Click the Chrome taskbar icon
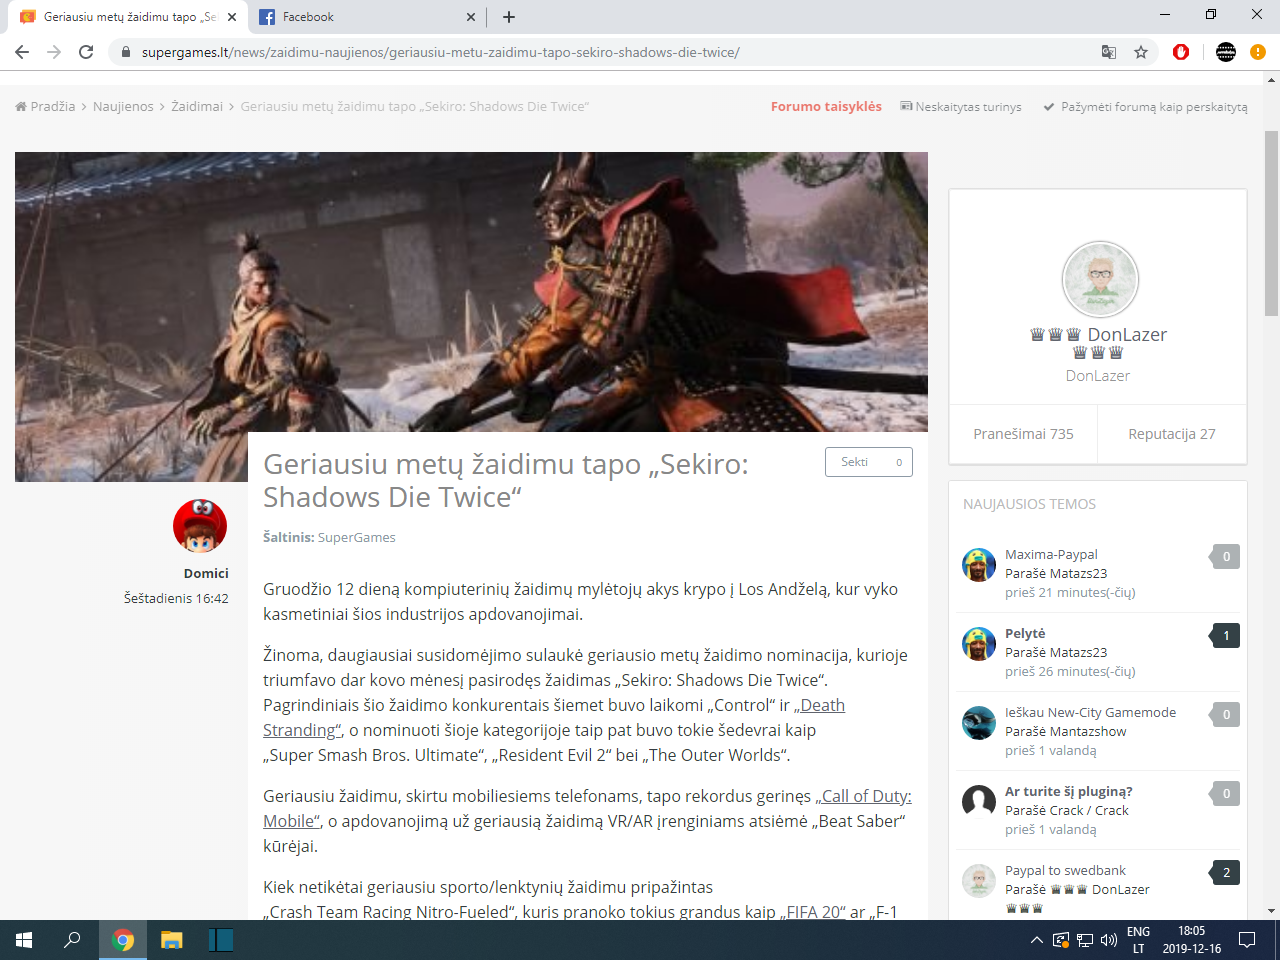 coord(123,940)
